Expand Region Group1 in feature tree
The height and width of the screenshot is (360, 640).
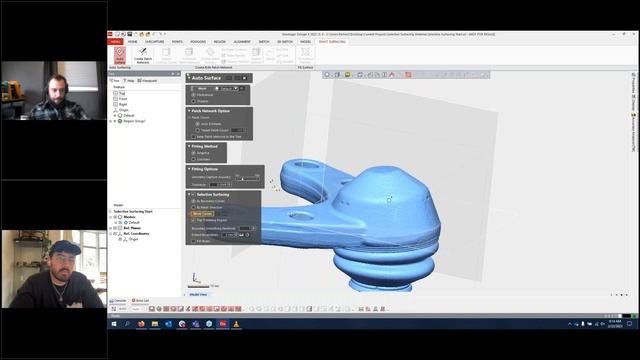click(x=111, y=121)
